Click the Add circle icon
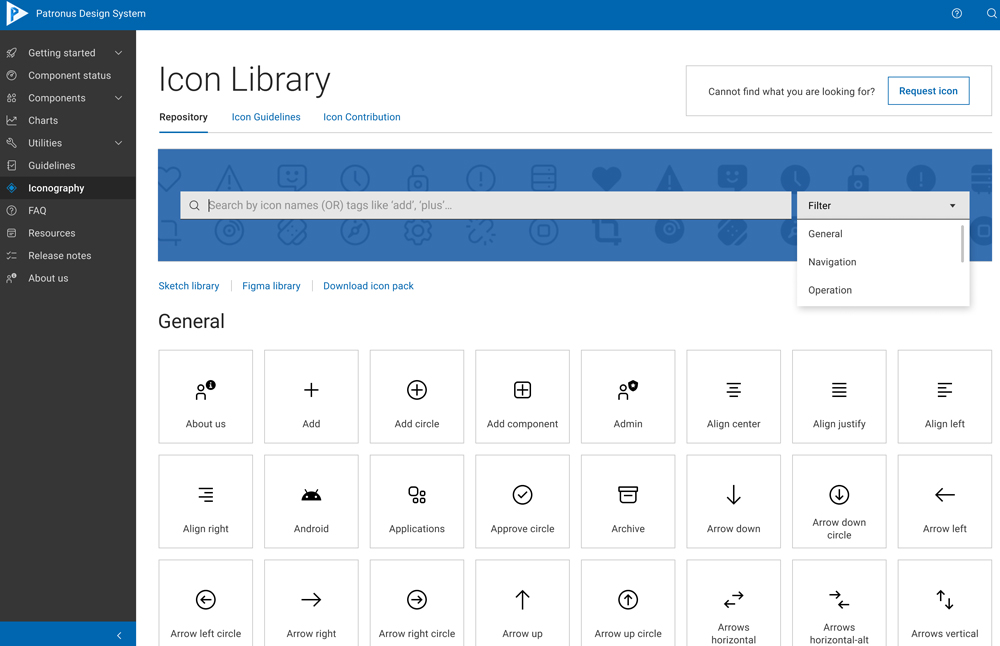 417,391
